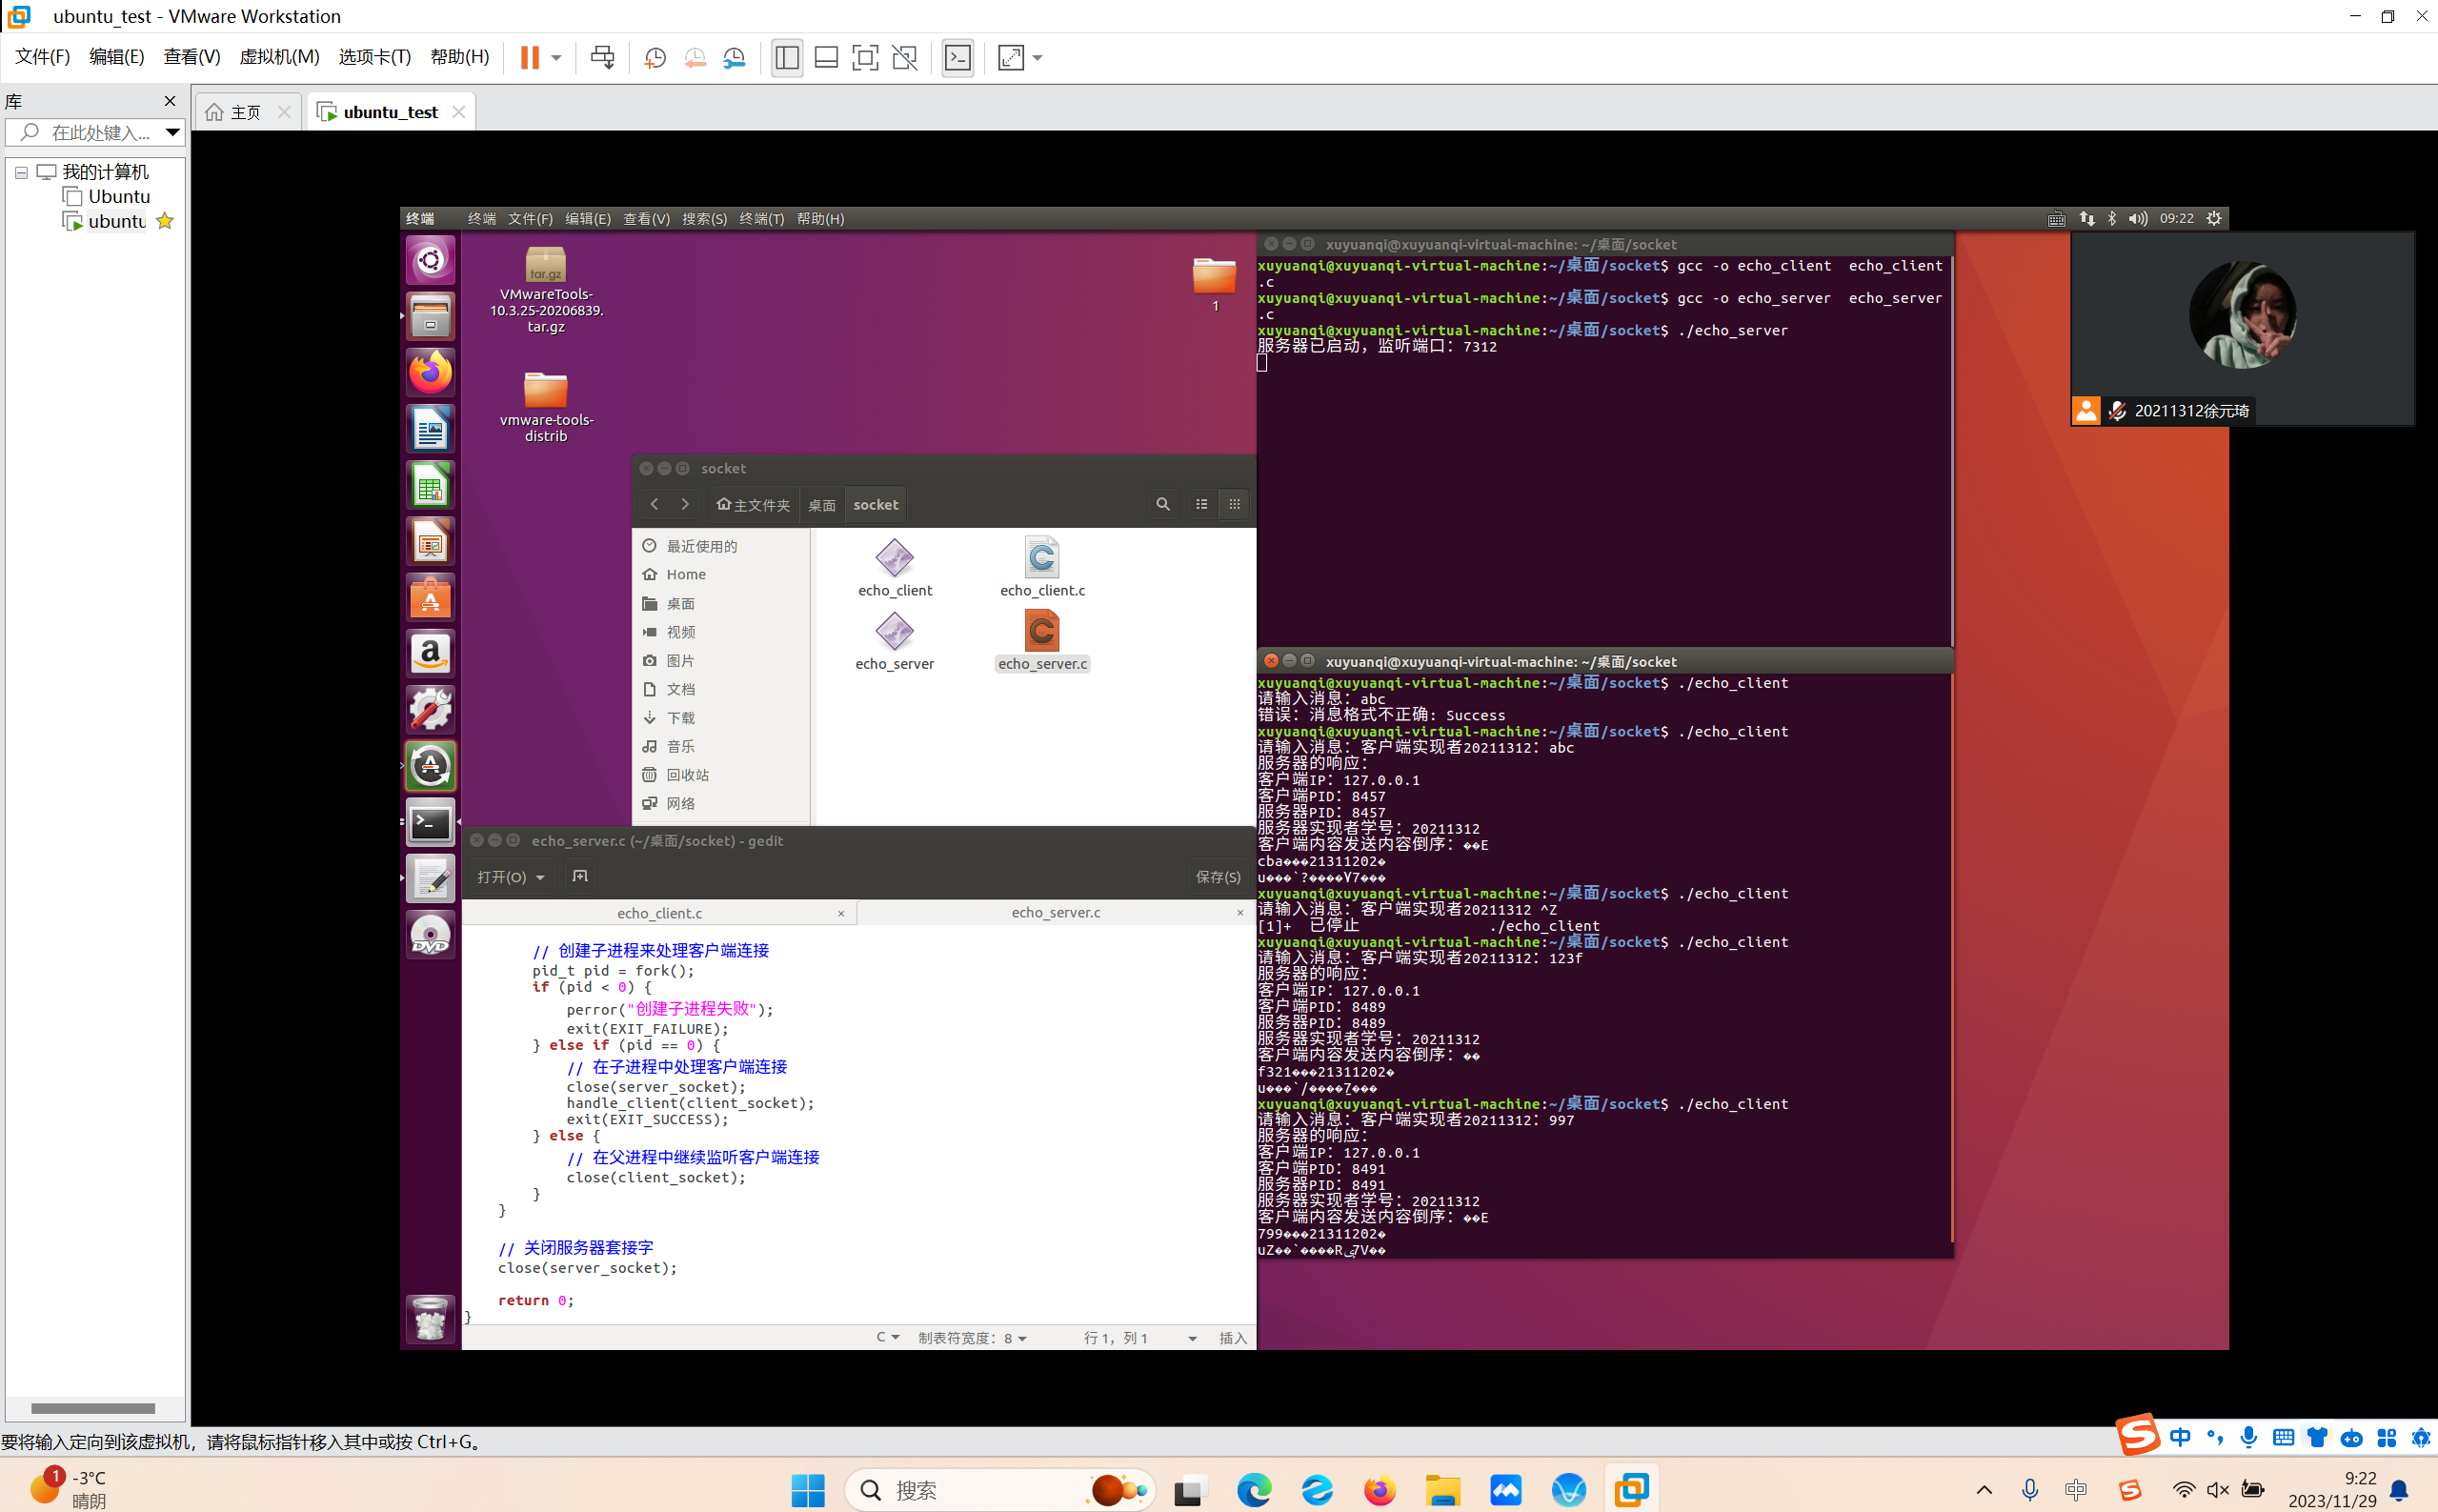This screenshot has height=1512, width=2438.
Task: Toggle the Windows taskbar microphone icon
Action: [2029, 1490]
